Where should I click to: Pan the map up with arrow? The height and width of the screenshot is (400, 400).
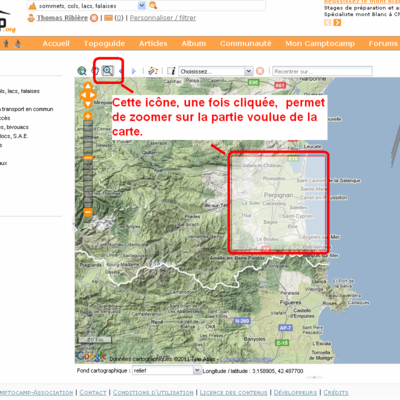pos(88,86)
